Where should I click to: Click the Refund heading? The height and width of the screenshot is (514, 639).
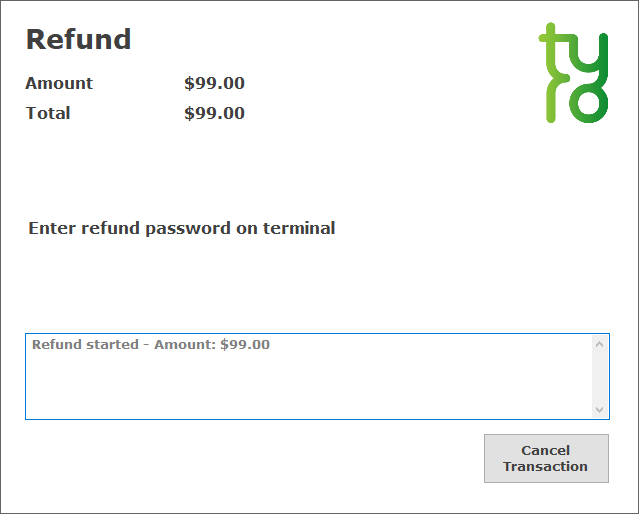(x=78, y=39)
